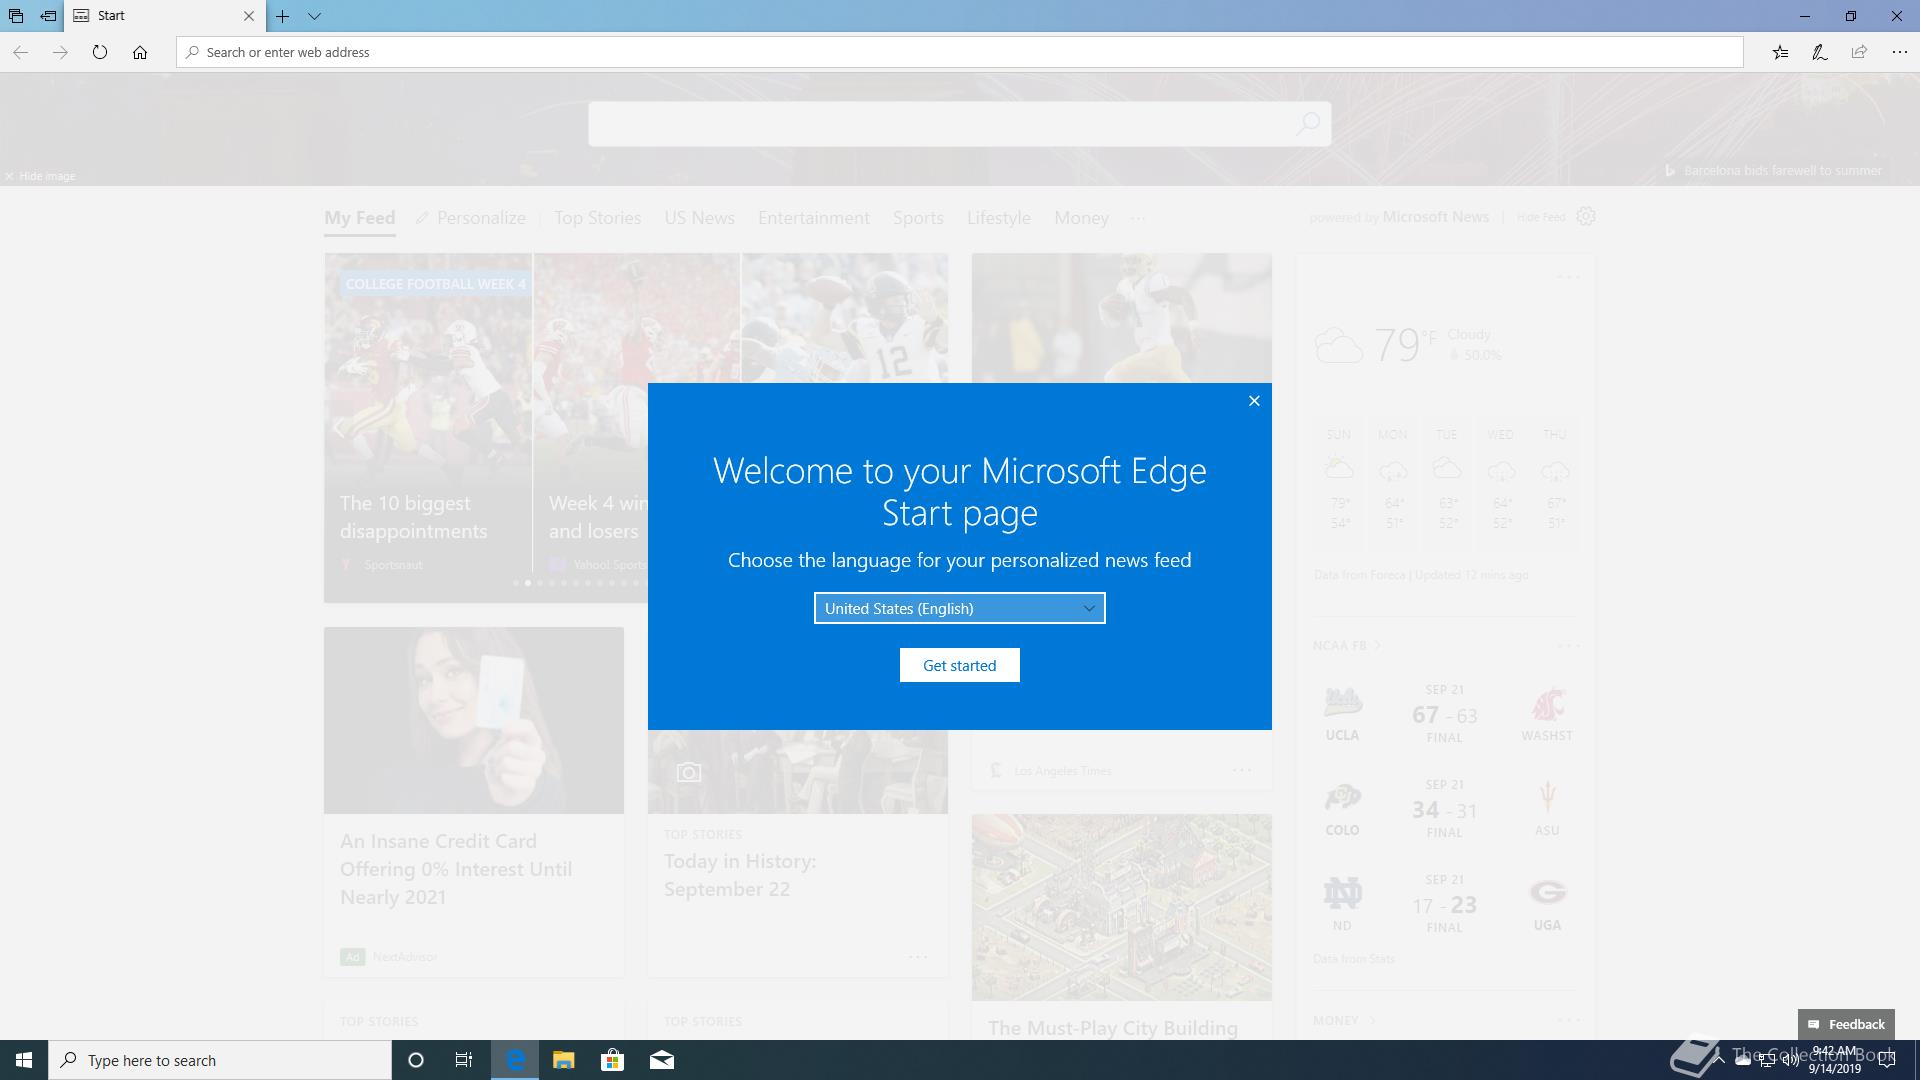Click Hide image link
Viewport: 1920px width, 1080px height.
pyautogui.click(x=40, y=176)
